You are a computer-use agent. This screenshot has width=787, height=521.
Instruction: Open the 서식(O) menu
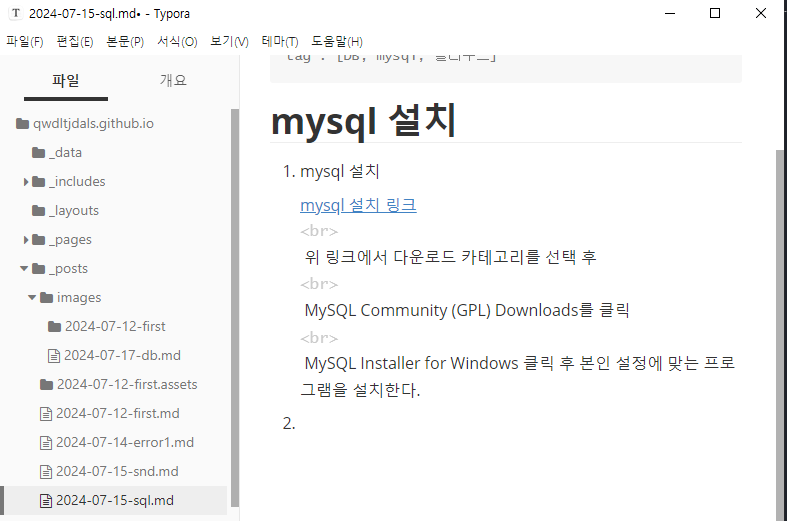coord(177,42)
